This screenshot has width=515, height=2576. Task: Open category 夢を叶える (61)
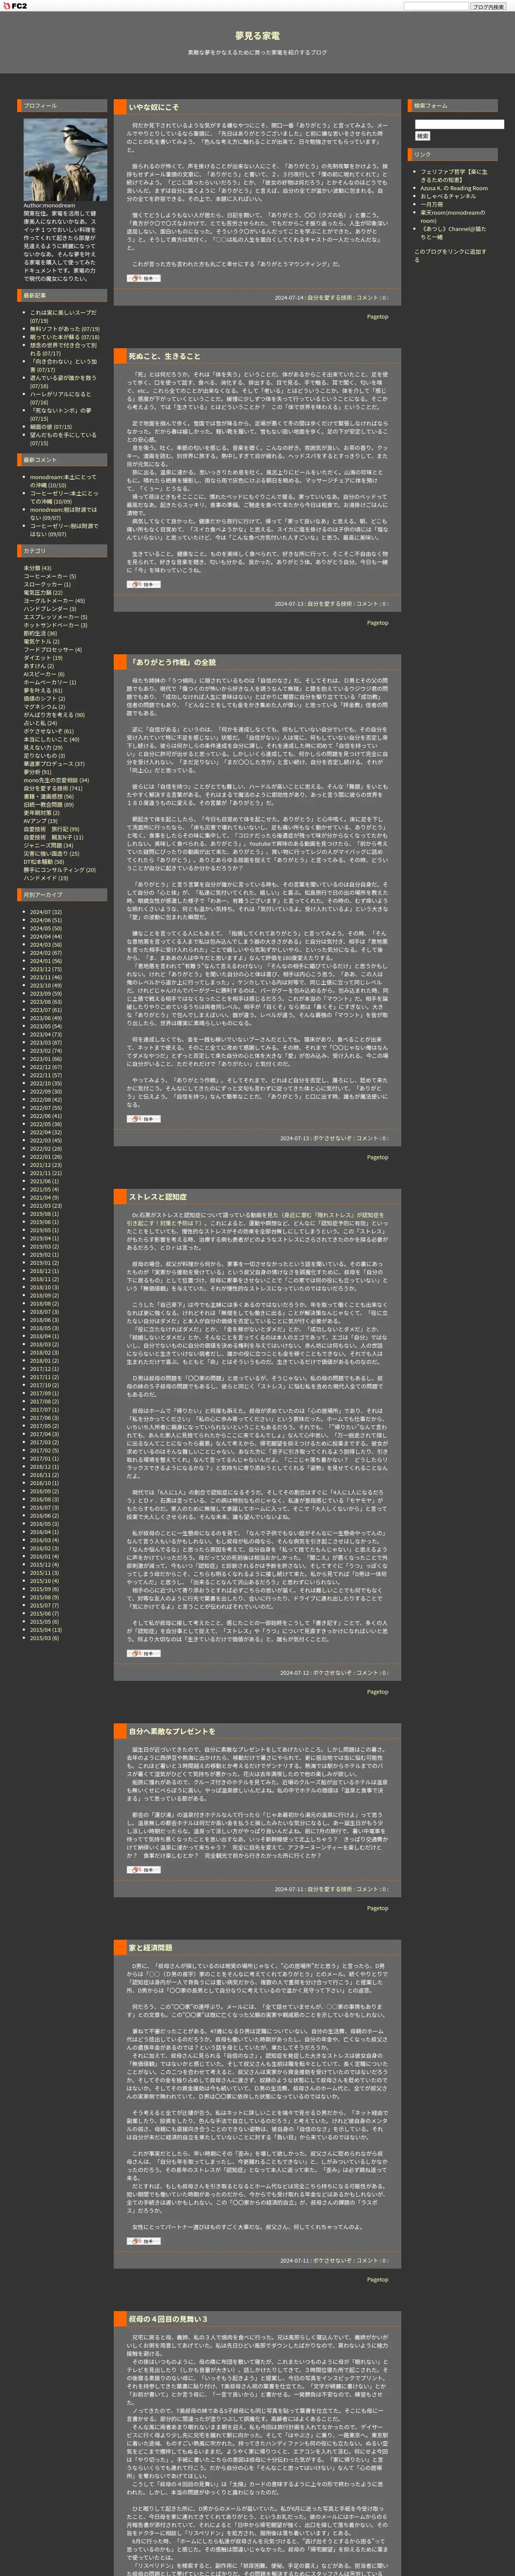point(42,690)
